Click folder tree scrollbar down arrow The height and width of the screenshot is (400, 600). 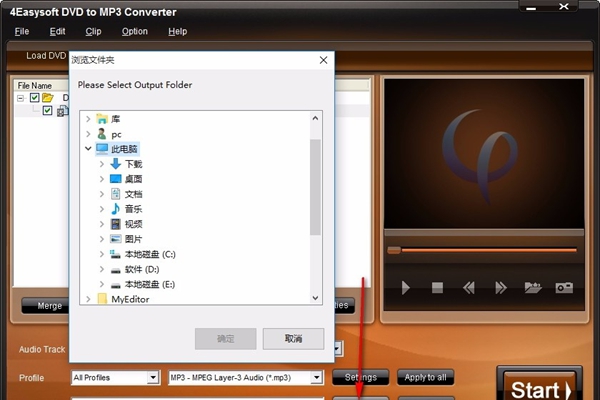[315, 298]
